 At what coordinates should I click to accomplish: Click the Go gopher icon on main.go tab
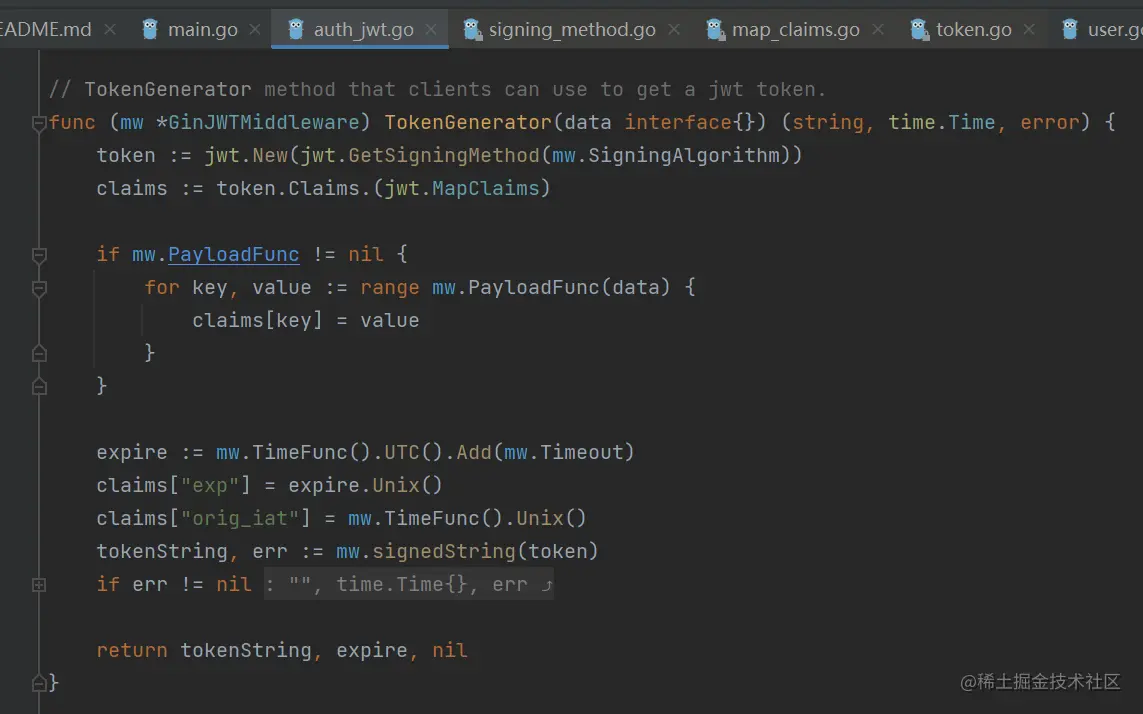(150, 29)
